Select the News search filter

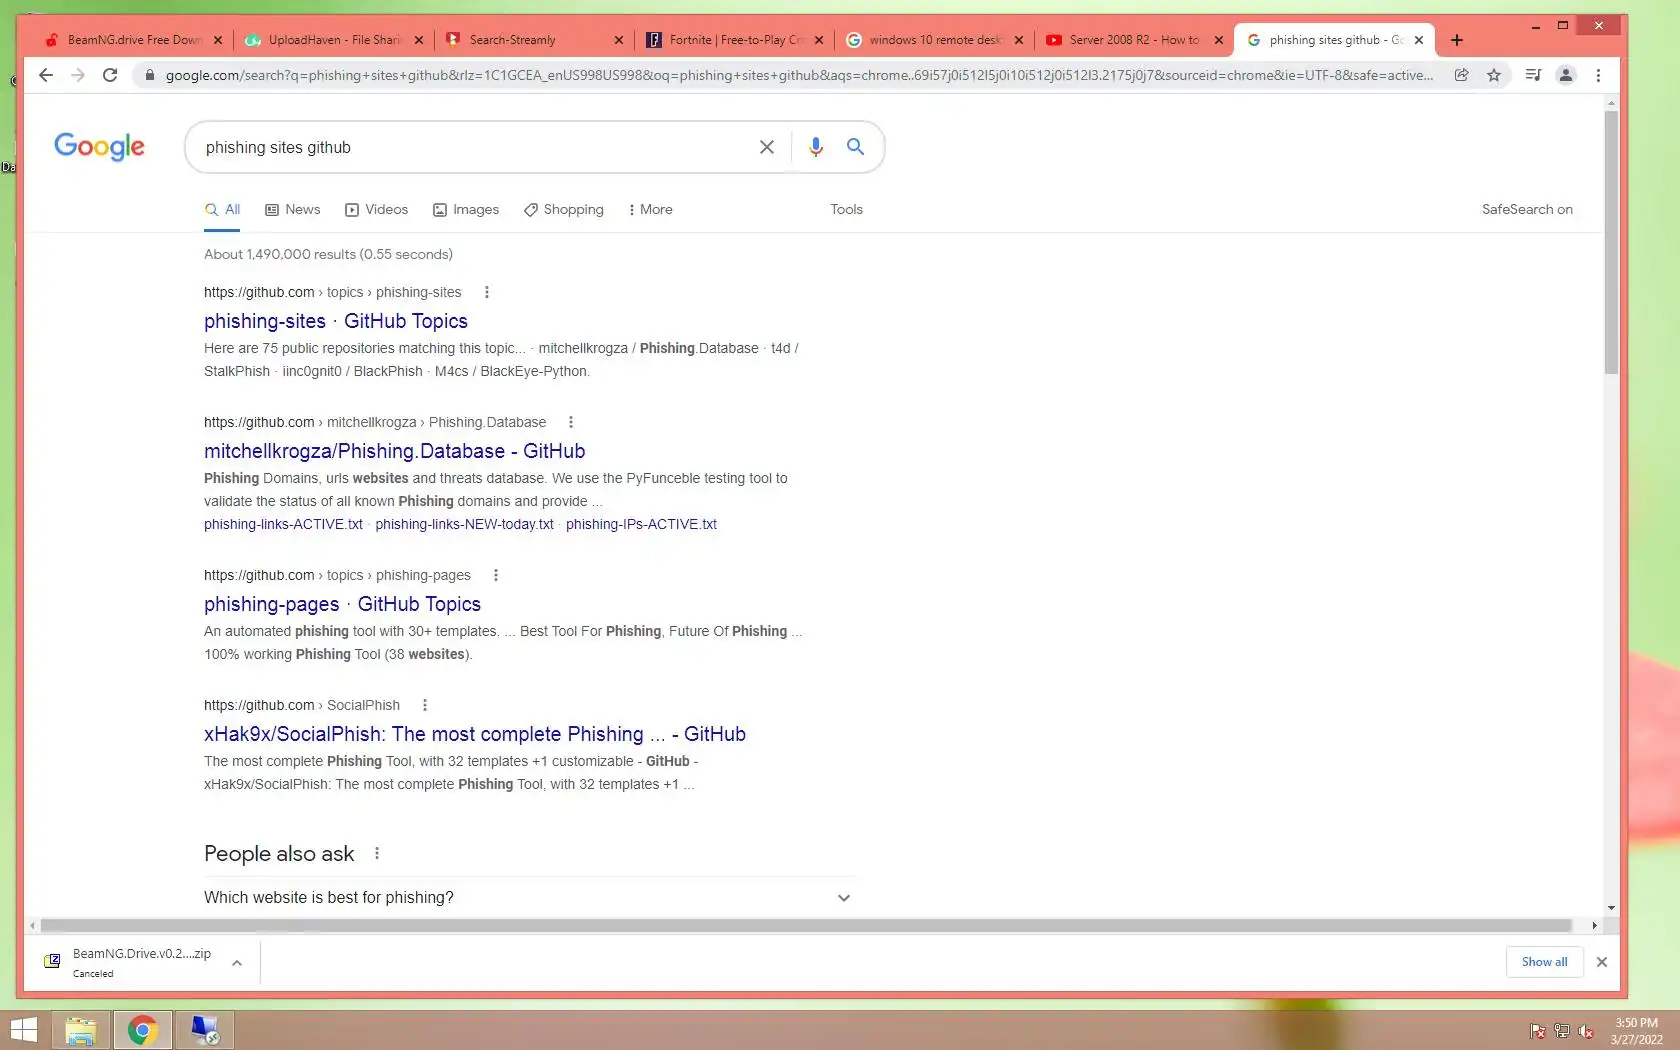pyautogui.click(x=293, y=209)
